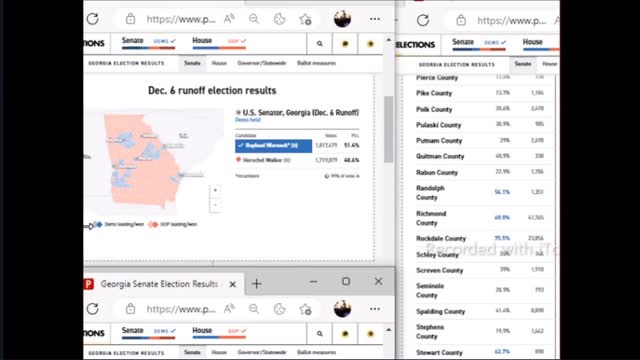Viewport: 640px width, 360px height.
Task: Open site info lock icon in top-left window
Action: click(x=130, y=19)
